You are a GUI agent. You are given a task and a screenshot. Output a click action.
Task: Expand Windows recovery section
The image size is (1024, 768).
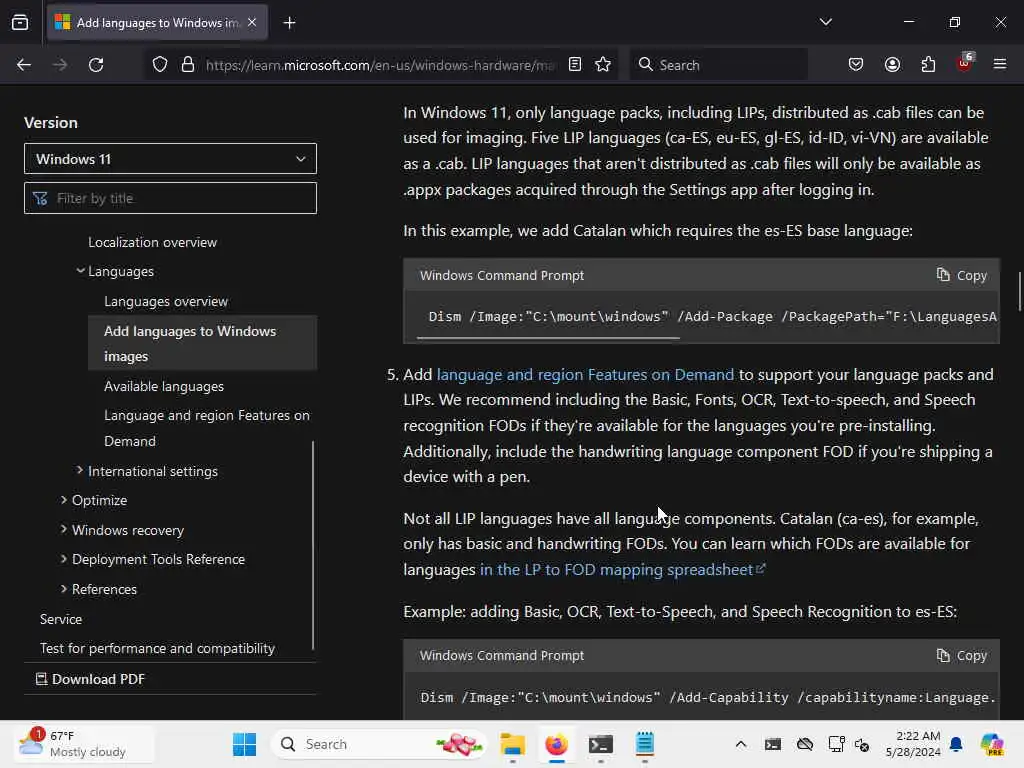(x=64, y=530)
